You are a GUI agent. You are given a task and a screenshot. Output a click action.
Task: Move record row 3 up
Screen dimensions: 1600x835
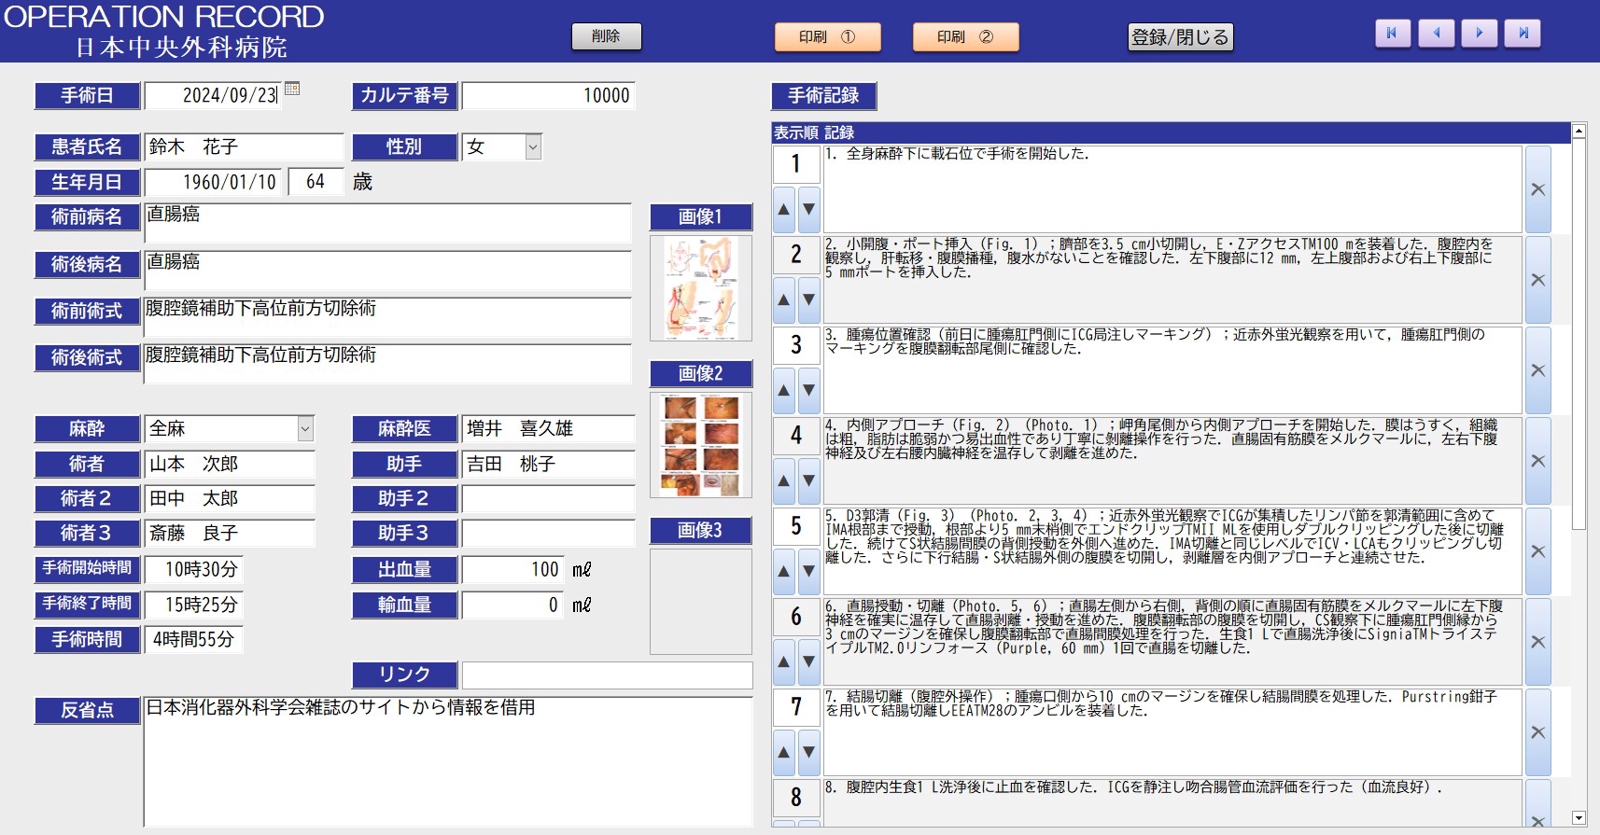click(x=784, y=390)
